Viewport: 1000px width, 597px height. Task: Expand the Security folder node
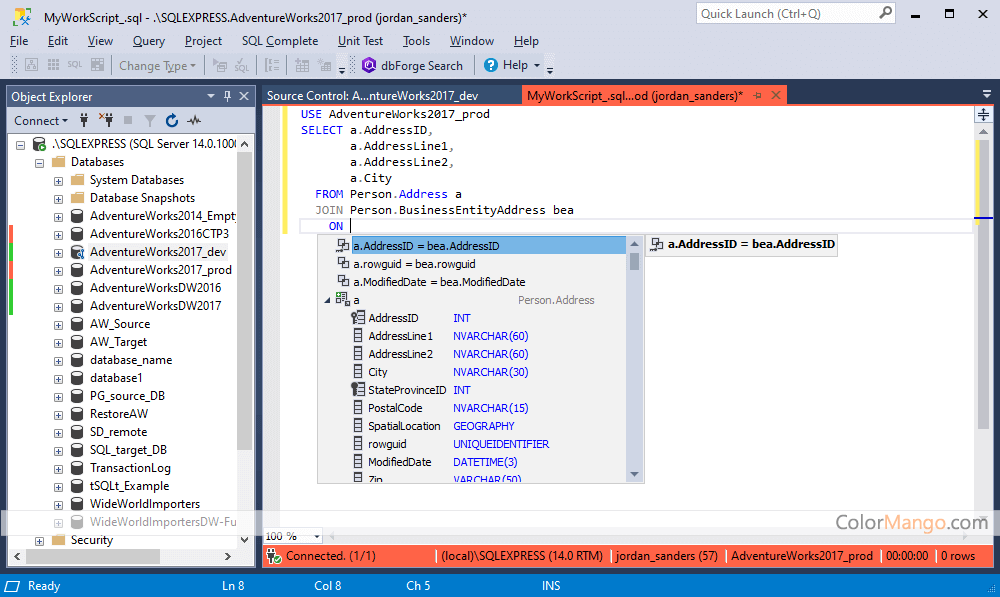40,541
